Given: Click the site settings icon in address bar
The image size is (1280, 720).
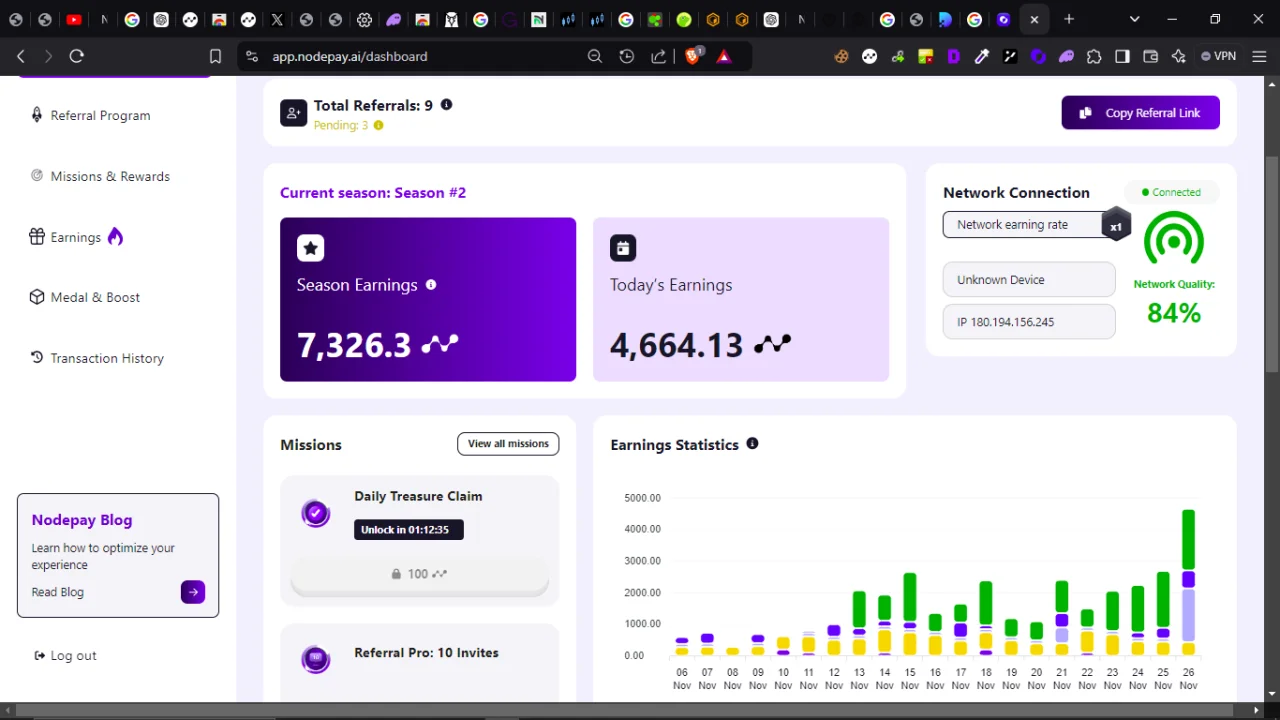Looking at the screenshot, I should click(x=251, y=57).
